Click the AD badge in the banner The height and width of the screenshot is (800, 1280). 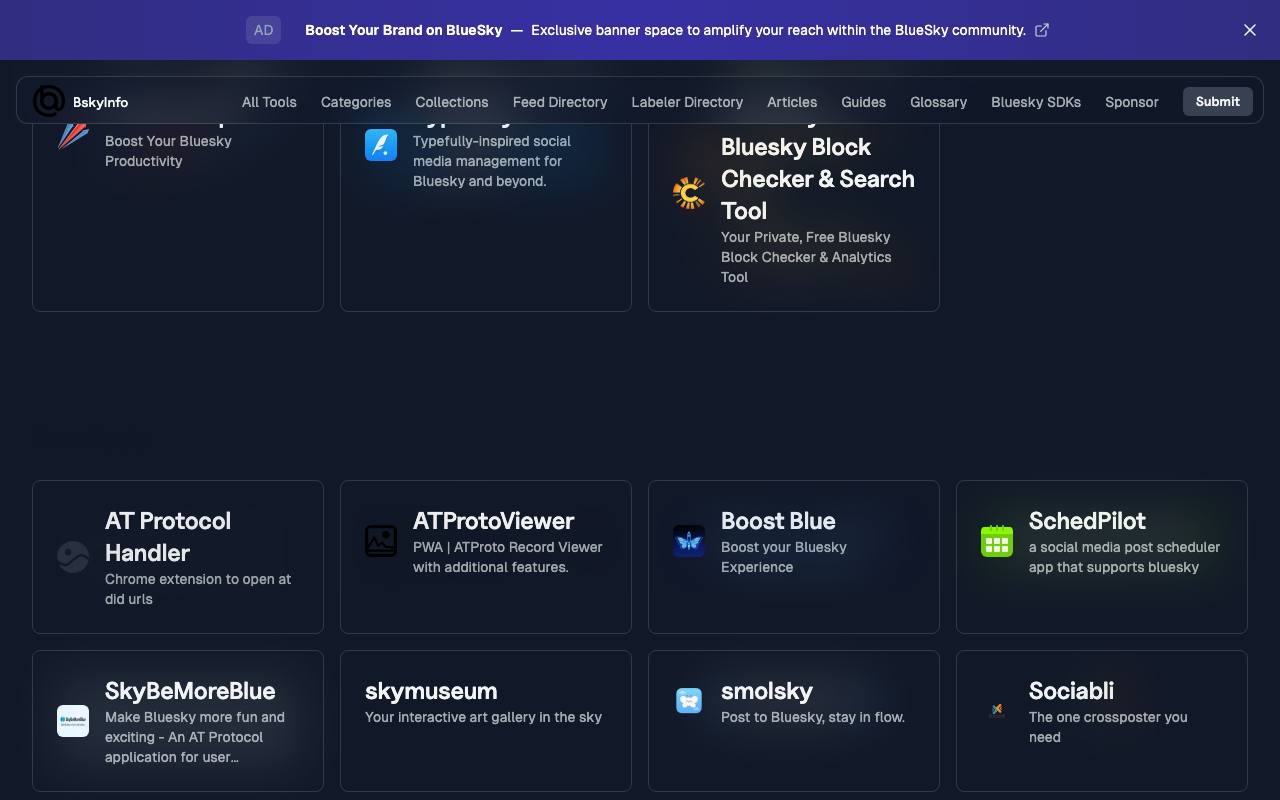coord(263,30)
